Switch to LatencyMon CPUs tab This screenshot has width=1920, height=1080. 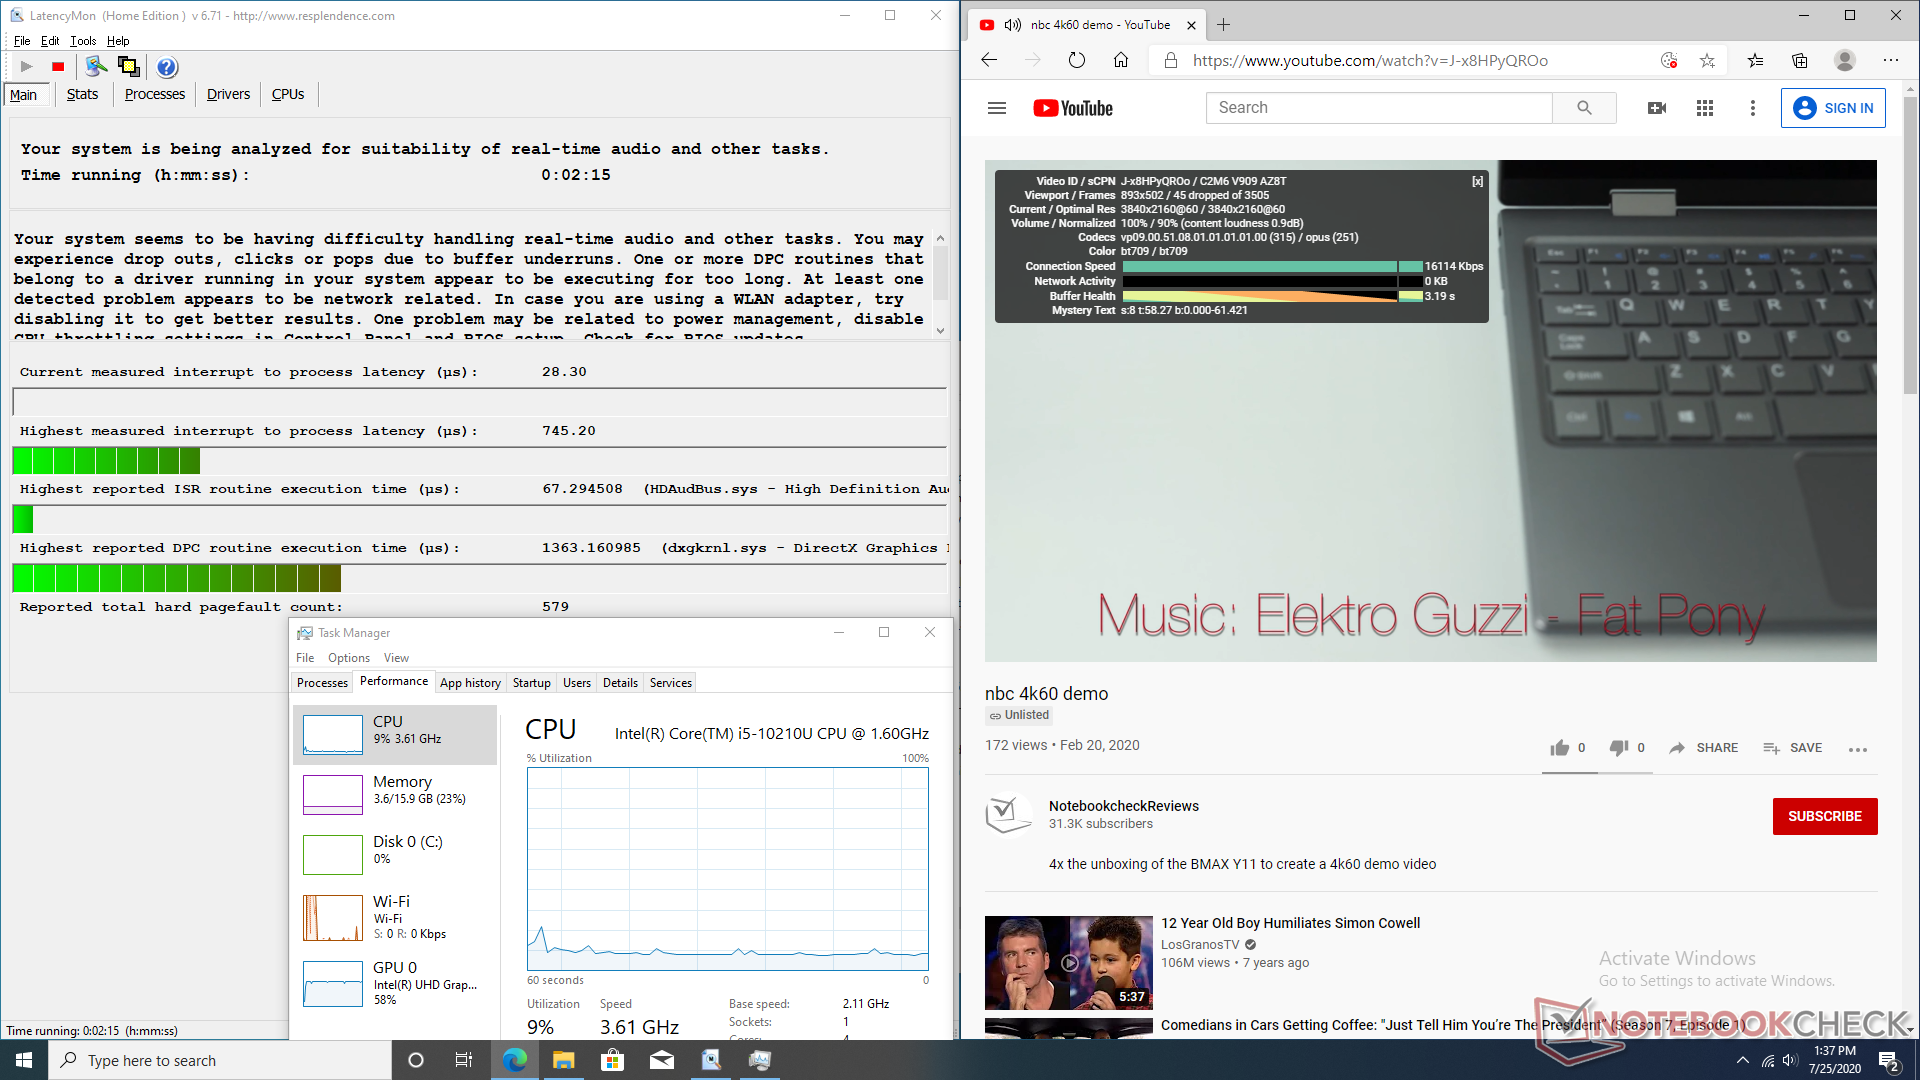tap(288, 94)
